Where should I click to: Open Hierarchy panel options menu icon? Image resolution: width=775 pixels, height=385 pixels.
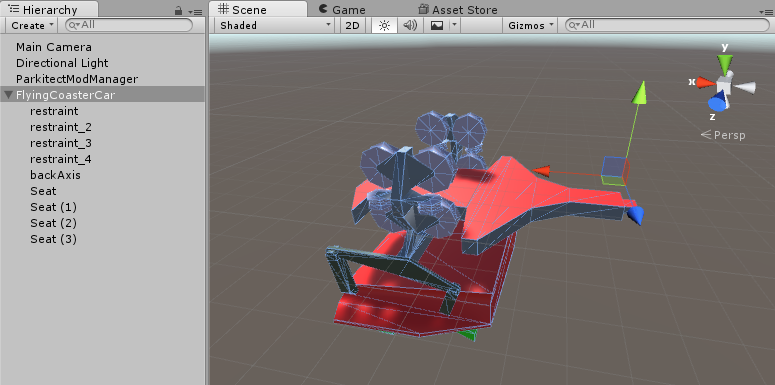click(196, 11)
